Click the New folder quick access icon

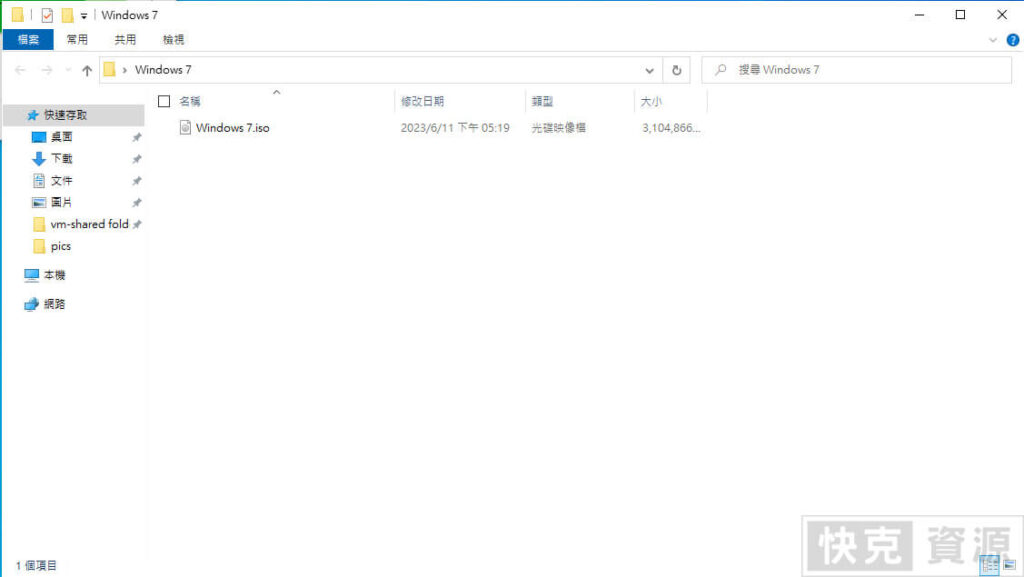[x=67, y=15]
